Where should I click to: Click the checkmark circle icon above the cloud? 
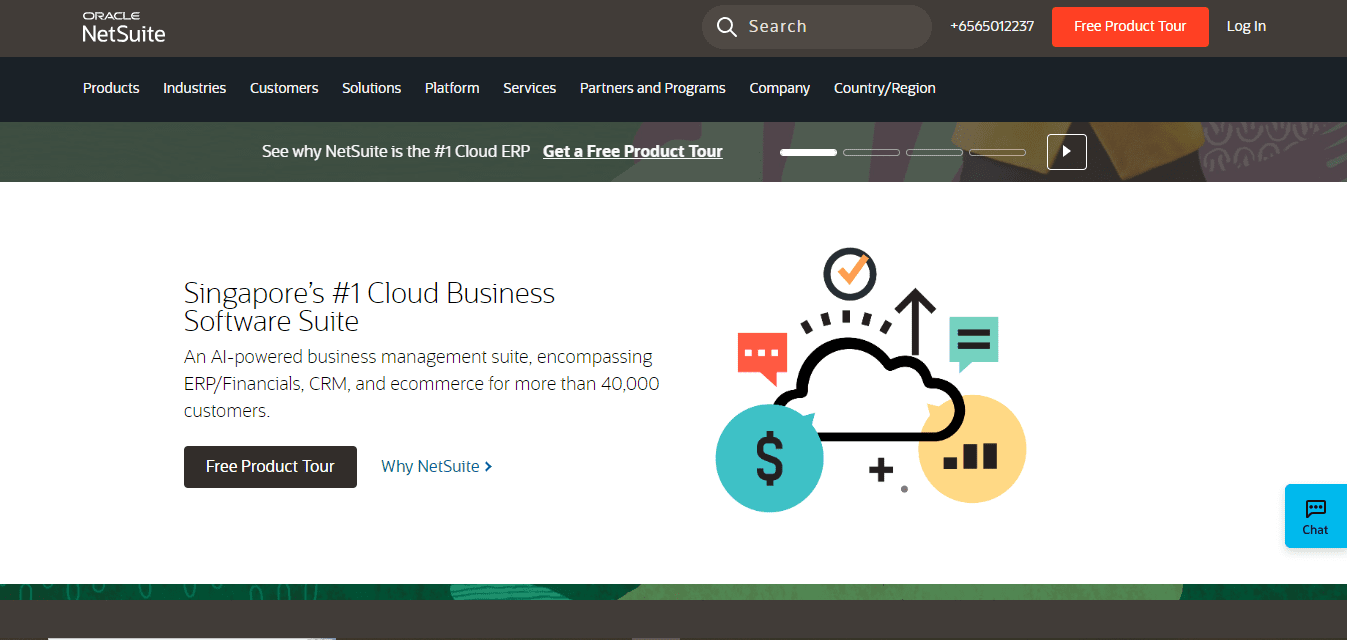849,273
